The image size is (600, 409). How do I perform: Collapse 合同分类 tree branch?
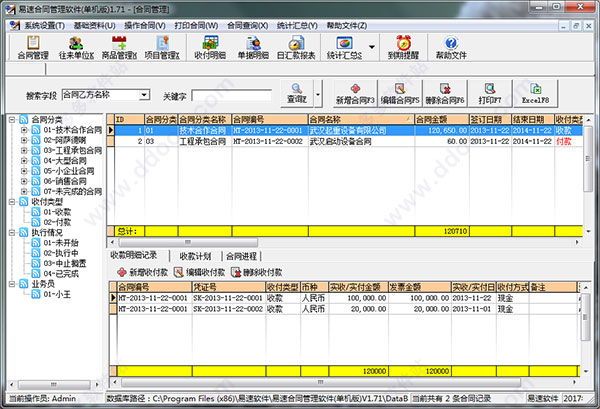click(12, 120)
